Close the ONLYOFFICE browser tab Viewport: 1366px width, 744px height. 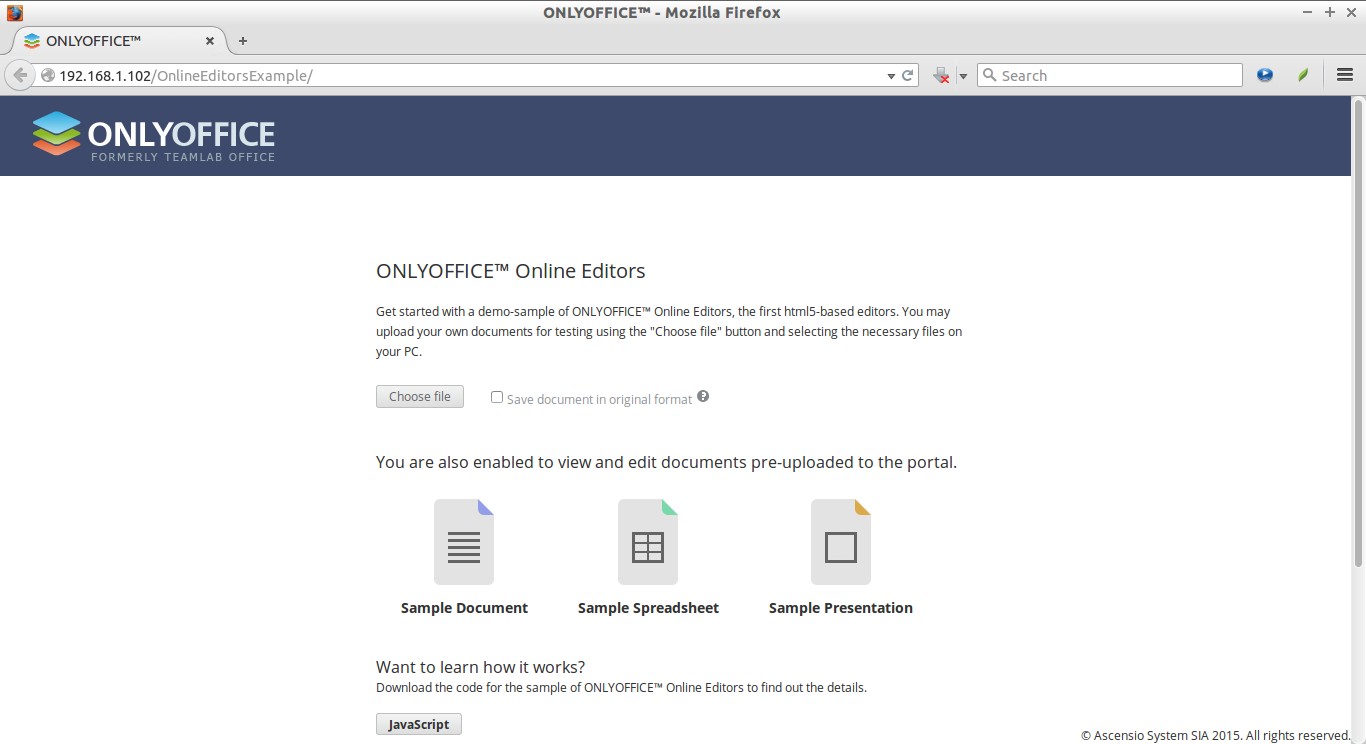pos(210,41)
